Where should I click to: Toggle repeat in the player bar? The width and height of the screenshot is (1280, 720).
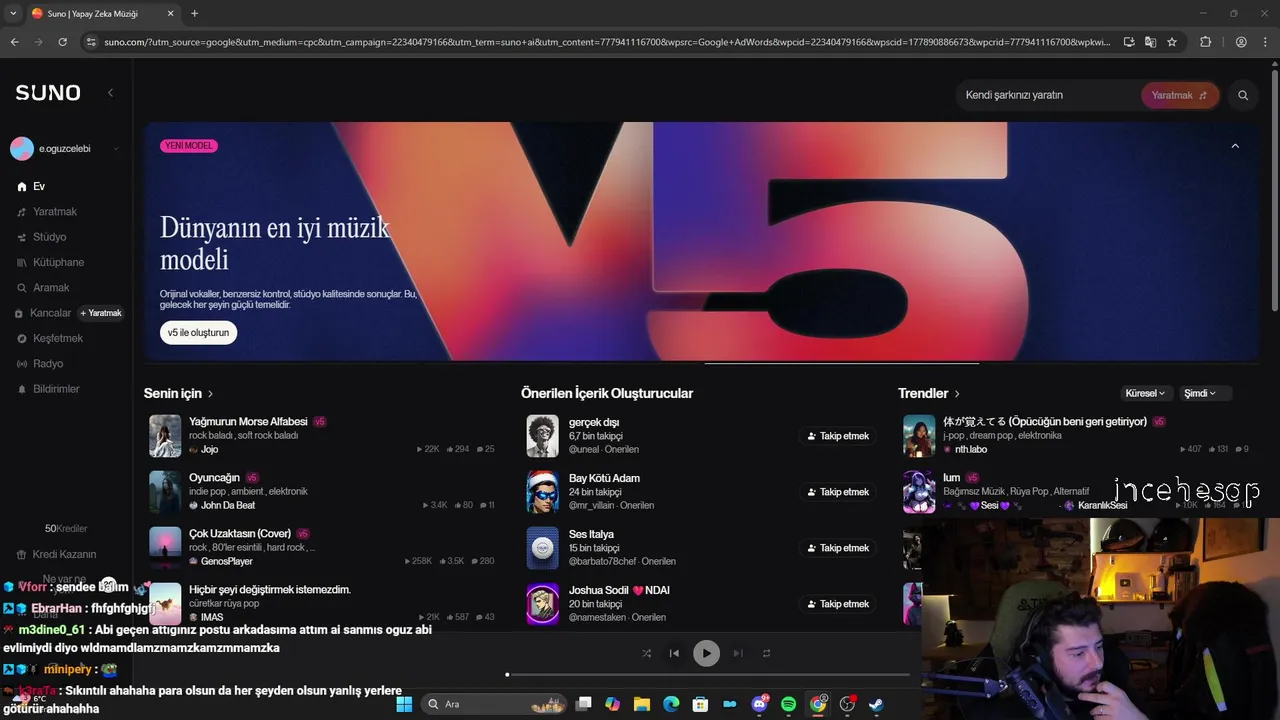point(767,653)
